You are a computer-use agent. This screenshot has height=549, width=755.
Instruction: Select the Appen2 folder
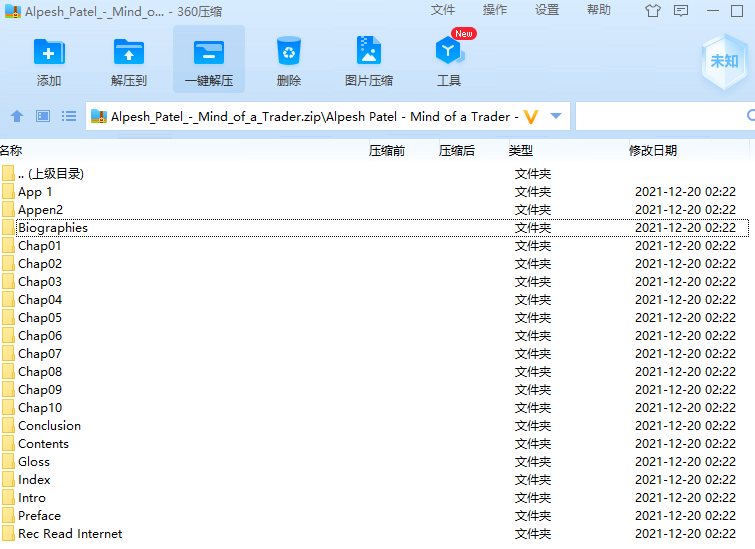point(375,209)
